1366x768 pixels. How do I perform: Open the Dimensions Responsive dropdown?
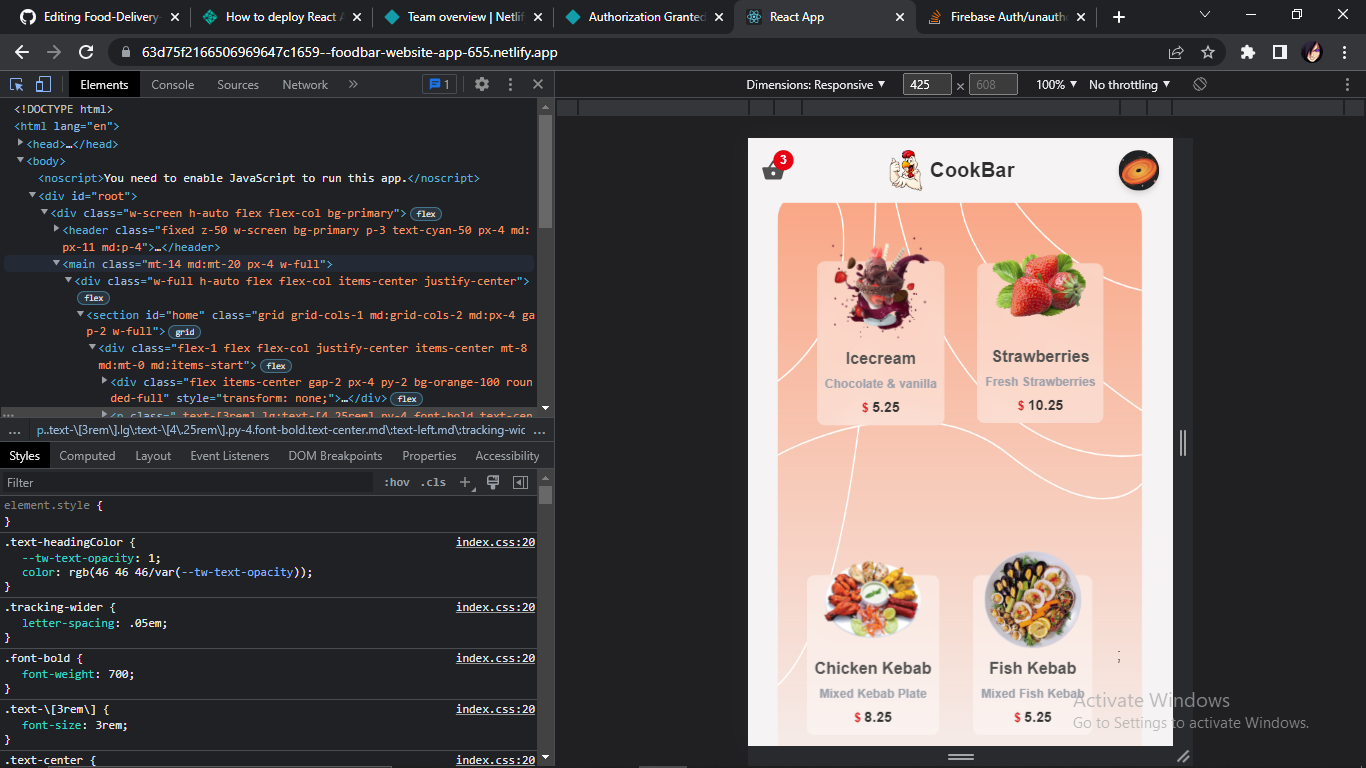814,84
